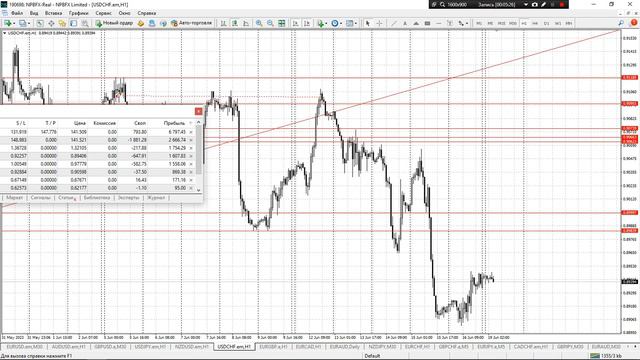Expand the Periods clock dropdown arrow
The image size is (640, 360).
[x=341, y=23]
